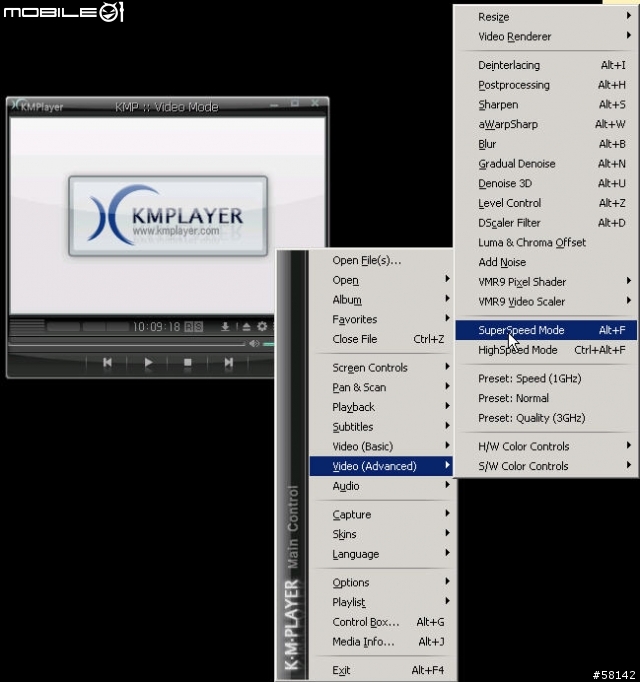
Task: Click the www.kmplayer.com link in logo
Action: coord(176,230)
